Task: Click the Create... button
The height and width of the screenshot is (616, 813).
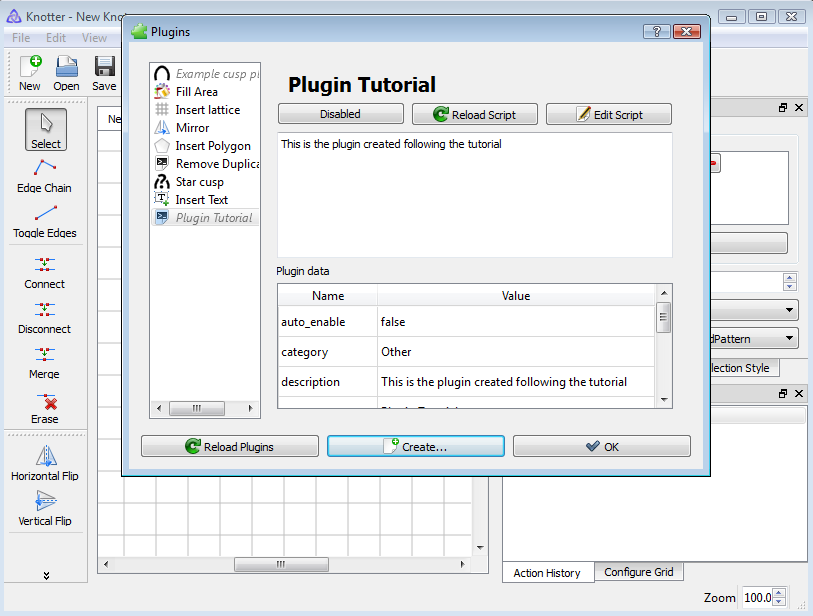Action: tap(416, 446)
